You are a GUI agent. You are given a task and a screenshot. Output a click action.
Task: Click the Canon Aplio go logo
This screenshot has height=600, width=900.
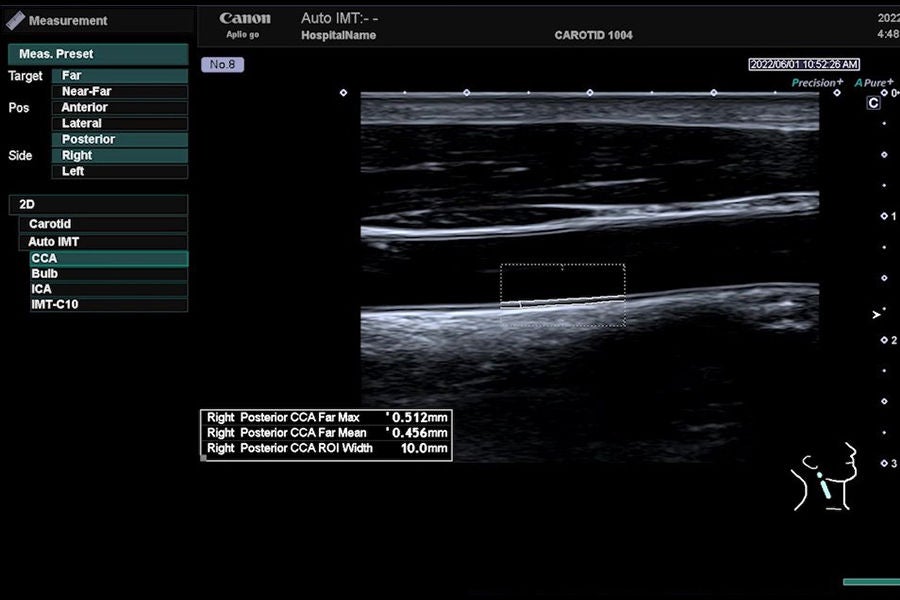(245, 25)
